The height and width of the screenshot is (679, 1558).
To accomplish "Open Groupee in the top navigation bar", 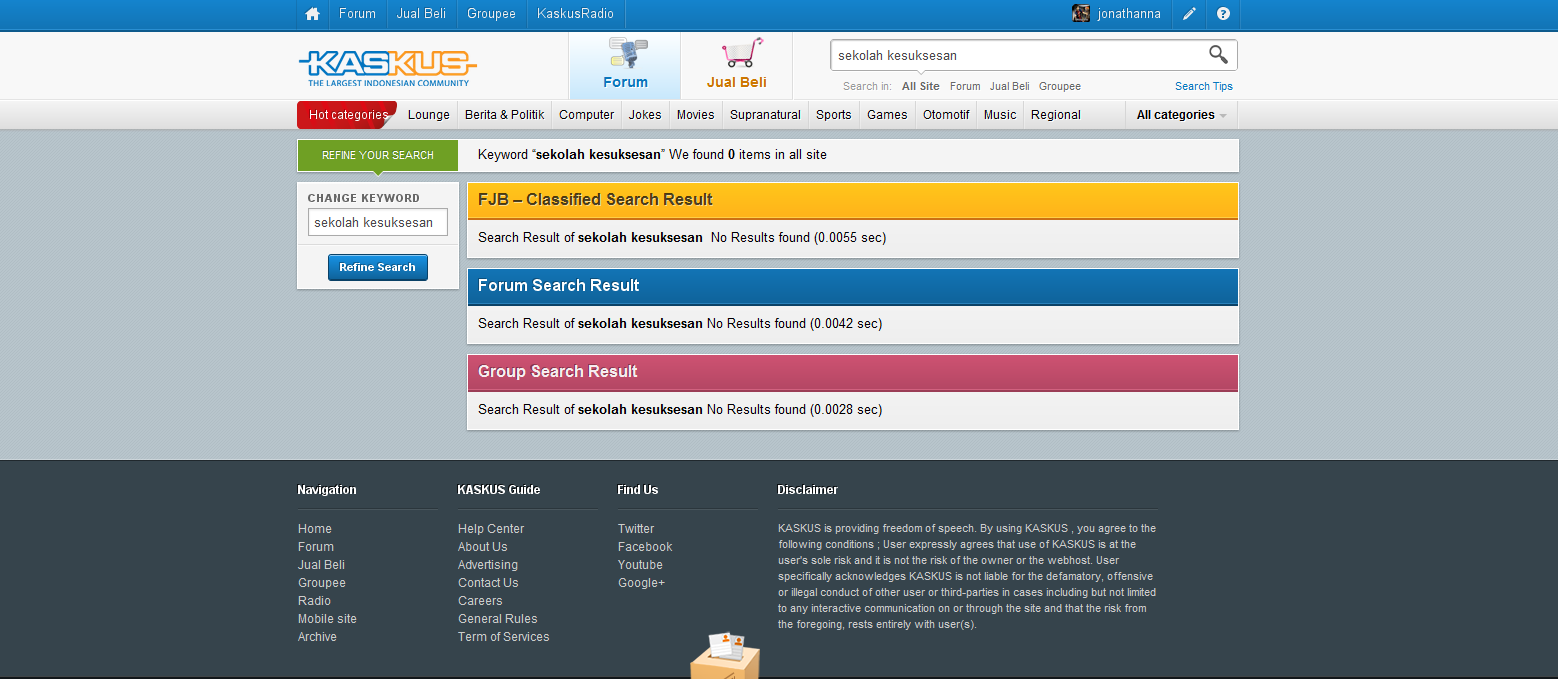I will 491,14.
